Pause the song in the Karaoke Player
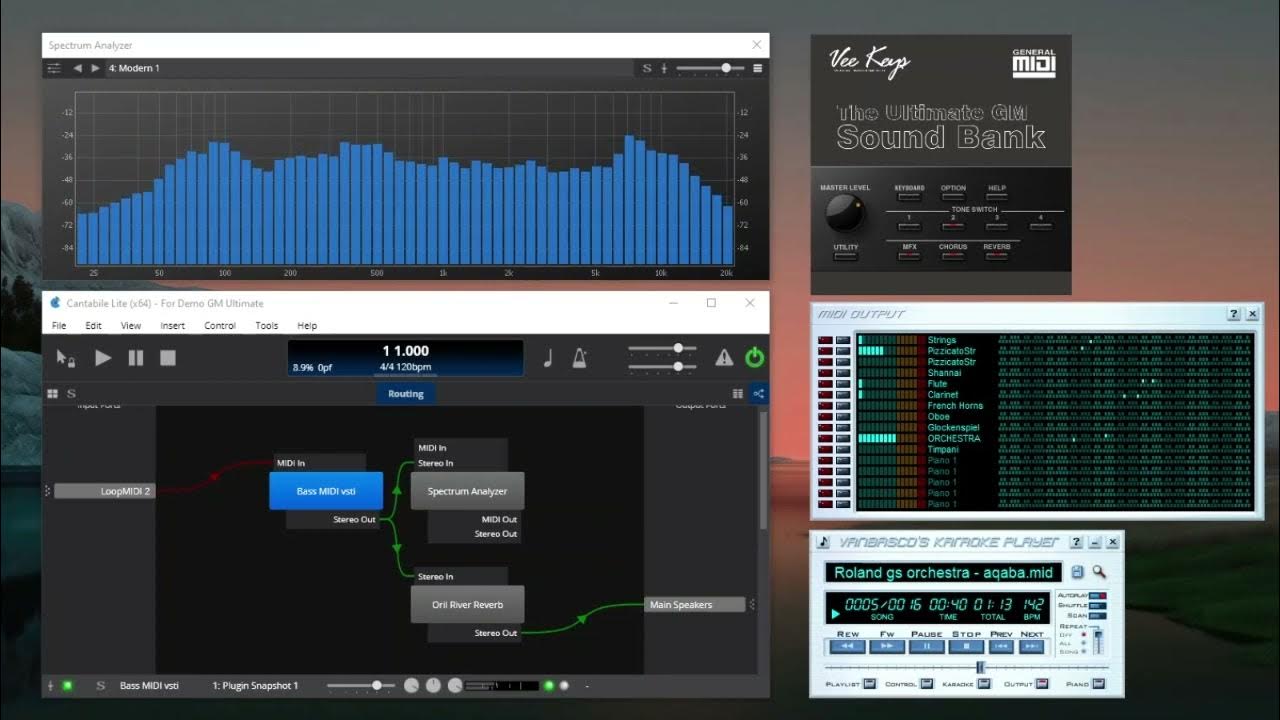Image resolution: width=1280 pixels, height=720 pixels. coord(926,646)
